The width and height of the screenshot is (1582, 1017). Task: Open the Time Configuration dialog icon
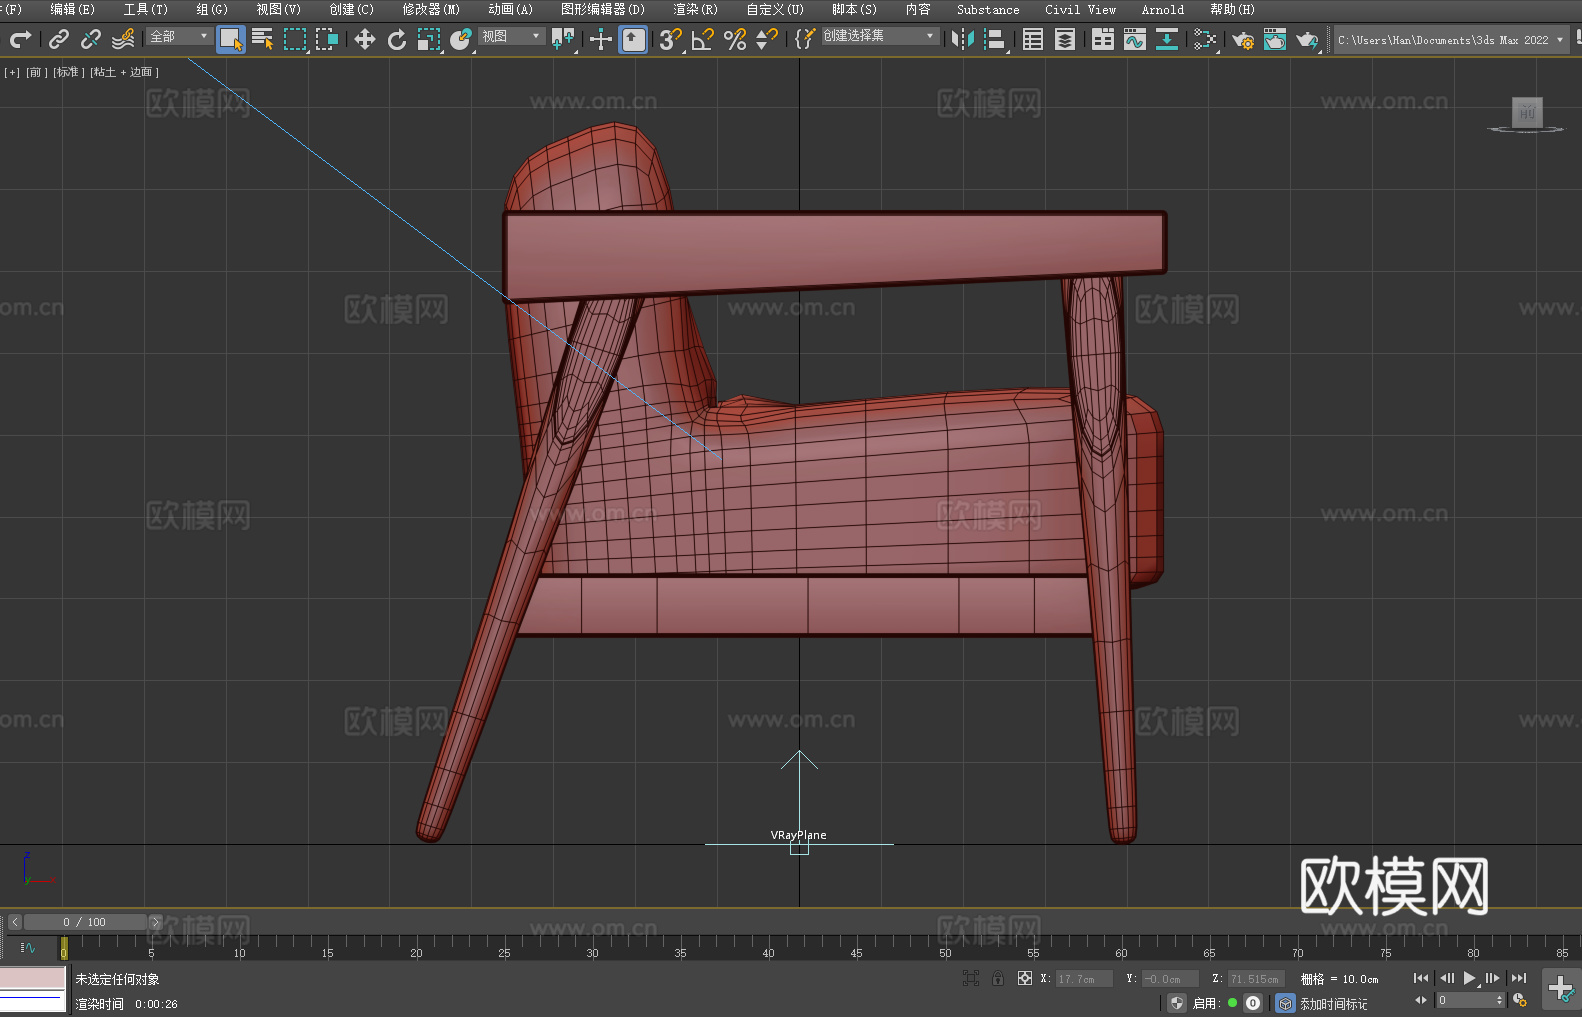coord(1520,1000)
